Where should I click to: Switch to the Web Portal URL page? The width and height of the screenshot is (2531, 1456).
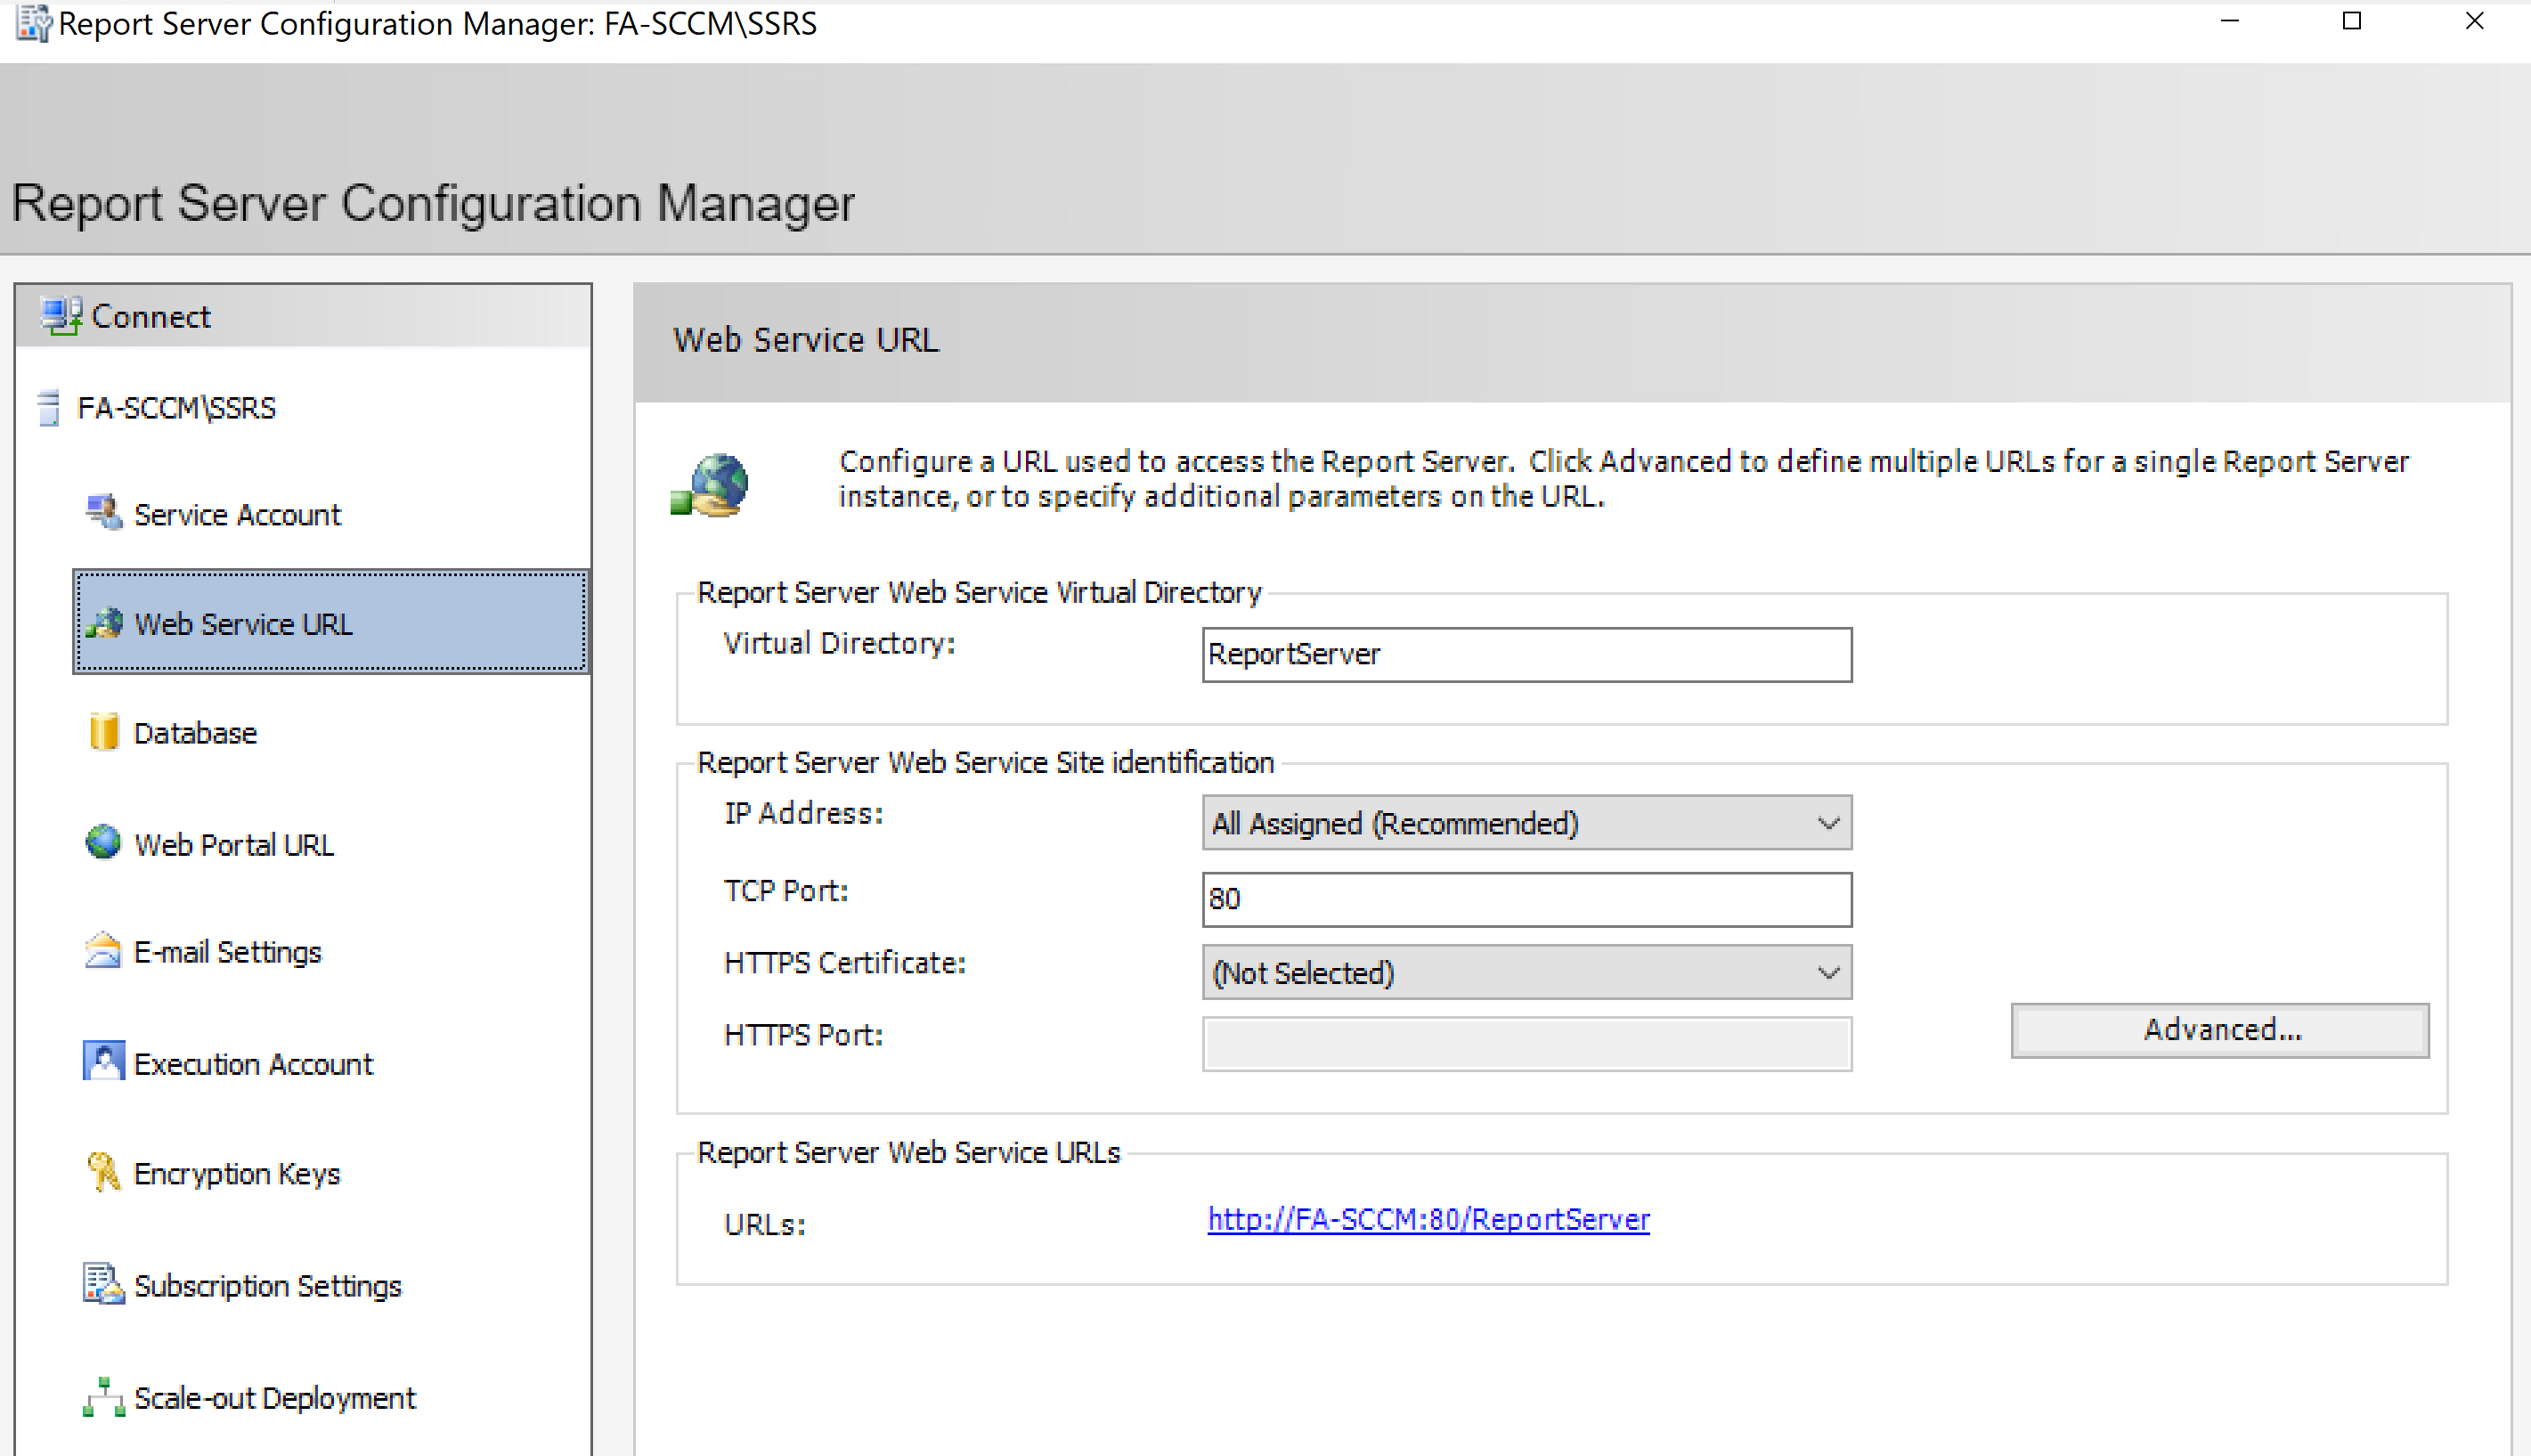(x=234, y=845)
